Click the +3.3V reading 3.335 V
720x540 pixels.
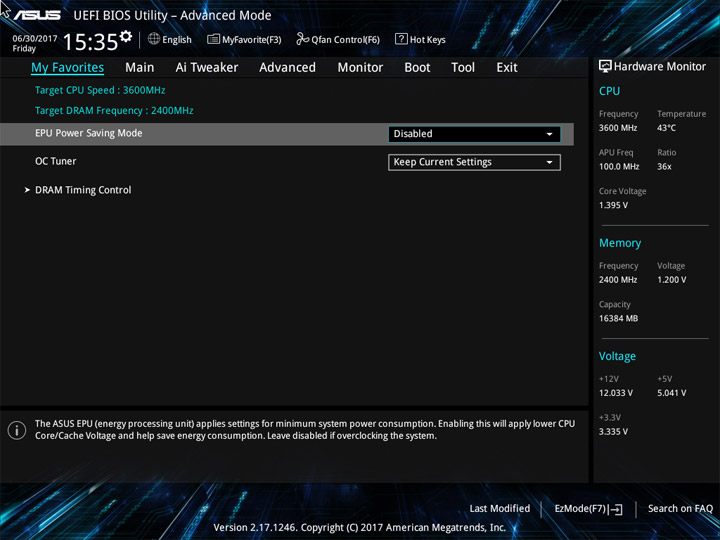click(x=613, y=432)
